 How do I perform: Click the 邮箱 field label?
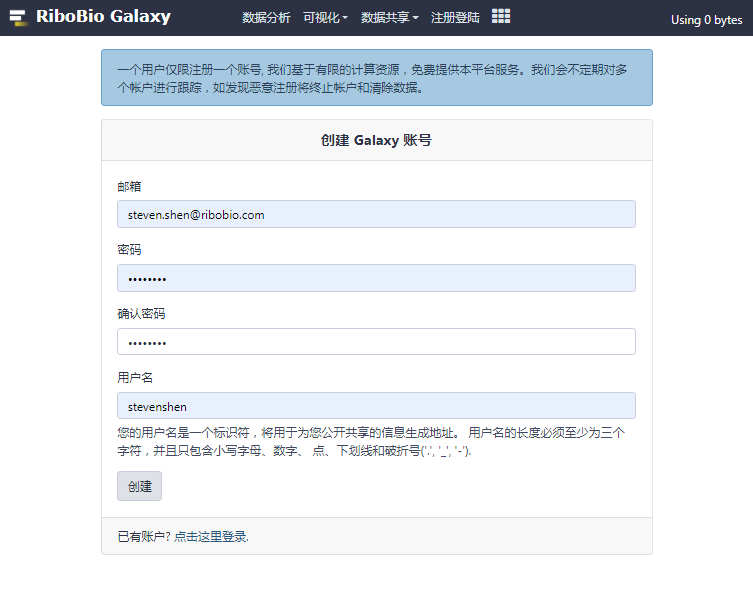pos(129,186)
